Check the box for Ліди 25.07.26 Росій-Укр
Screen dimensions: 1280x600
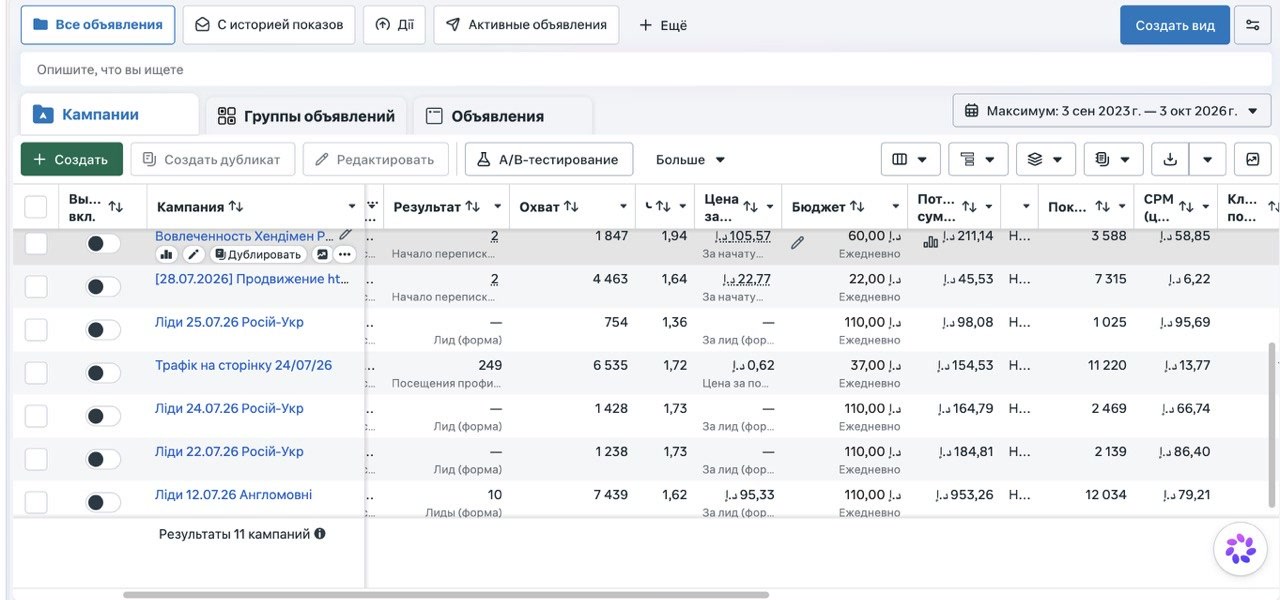point(36,330)
